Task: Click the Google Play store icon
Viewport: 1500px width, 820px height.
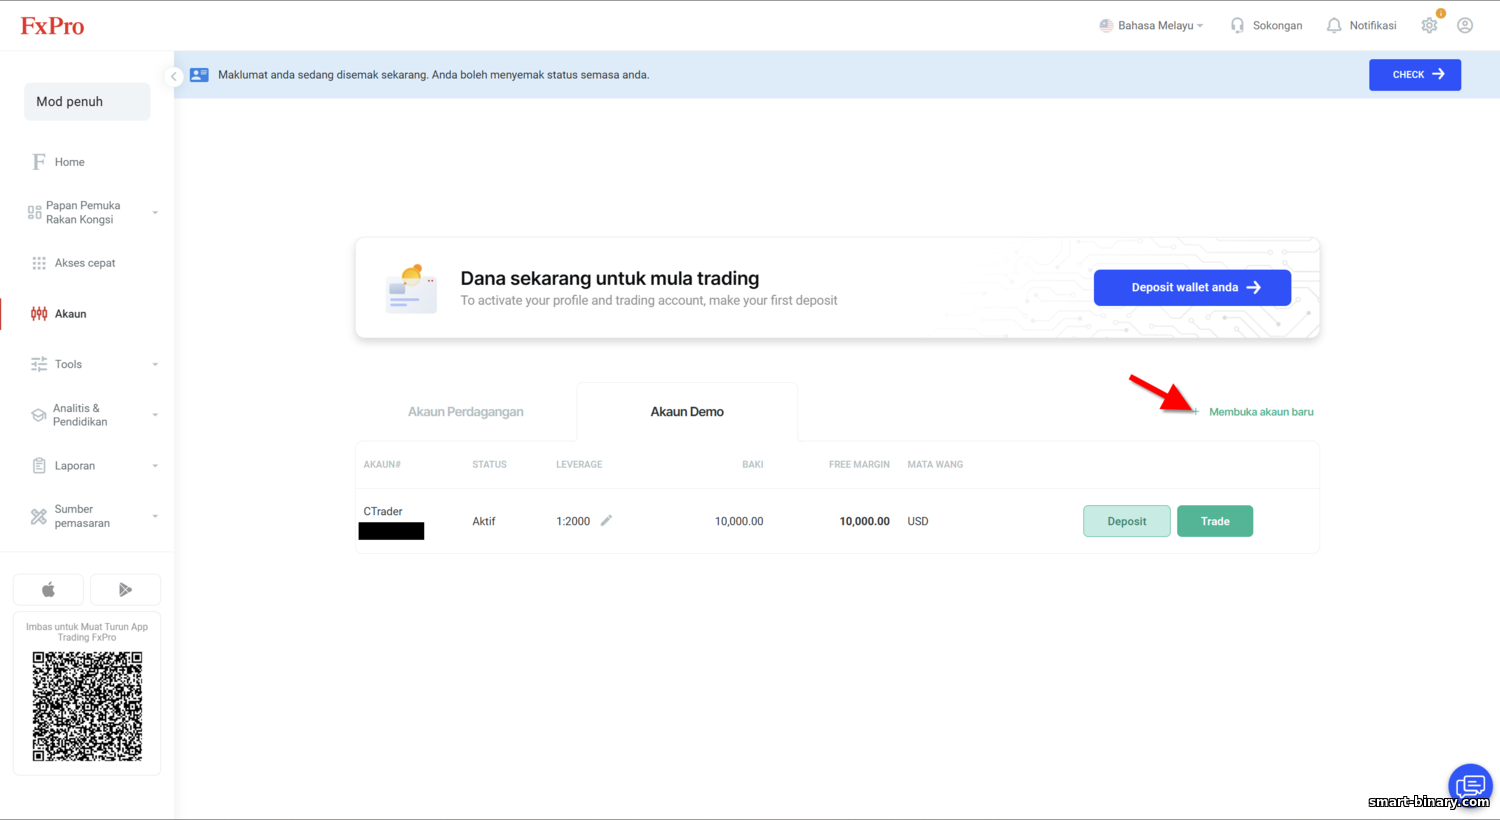Action: pyautogui.click(x=125, y=590)
